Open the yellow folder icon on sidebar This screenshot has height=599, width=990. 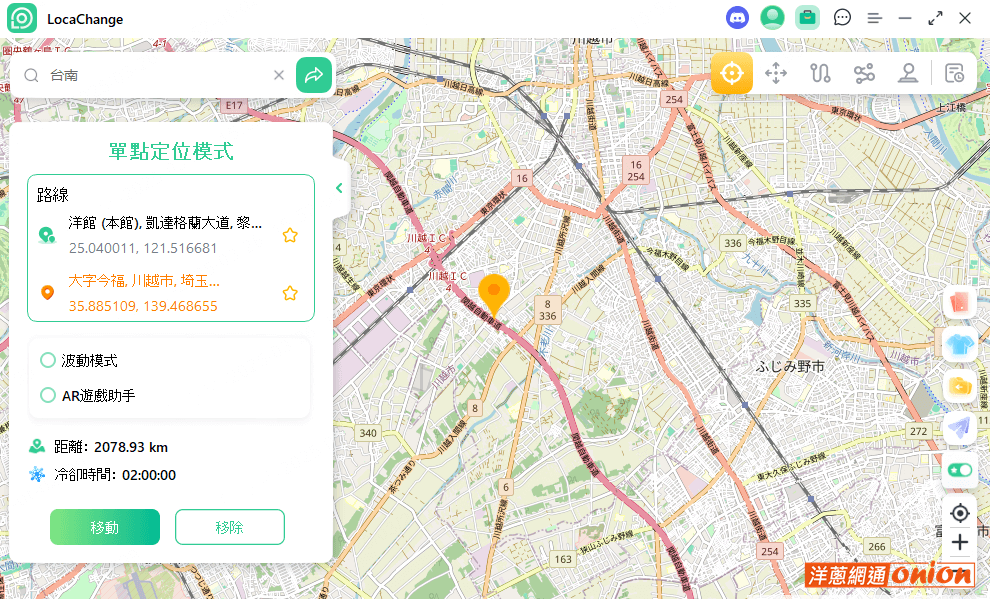[959, 386]
